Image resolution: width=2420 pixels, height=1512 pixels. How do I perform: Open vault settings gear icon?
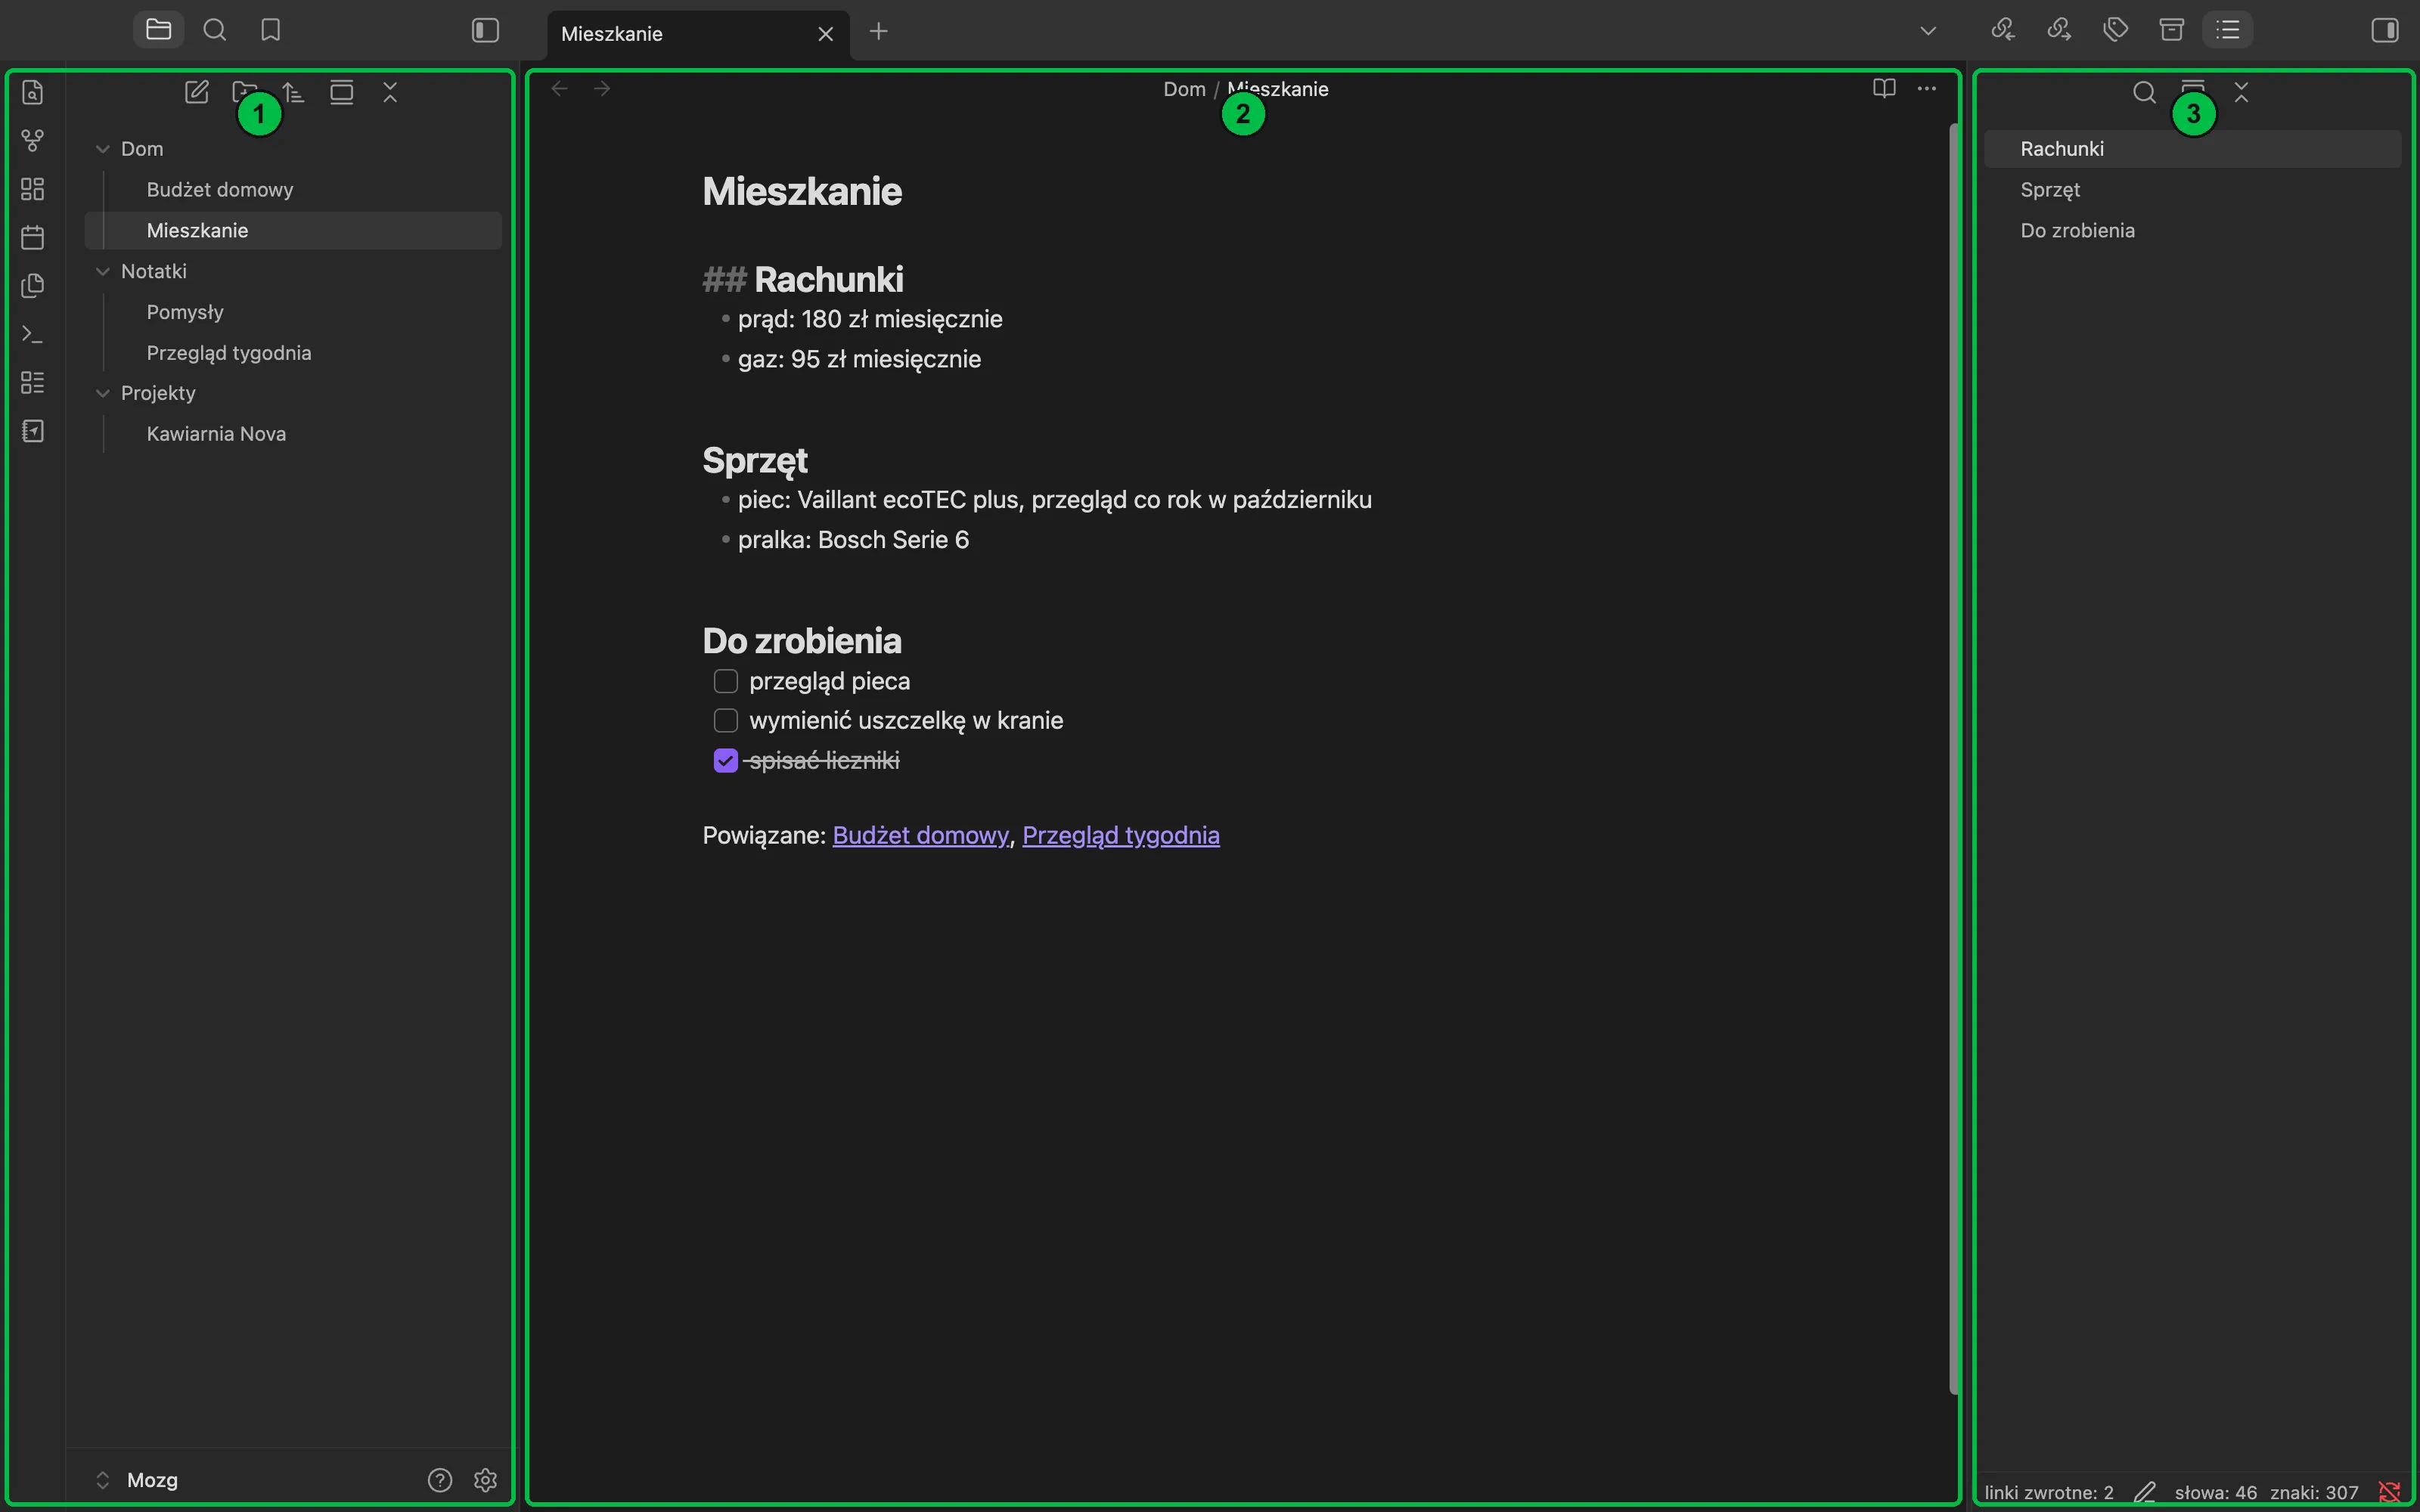click(485, 1480)
